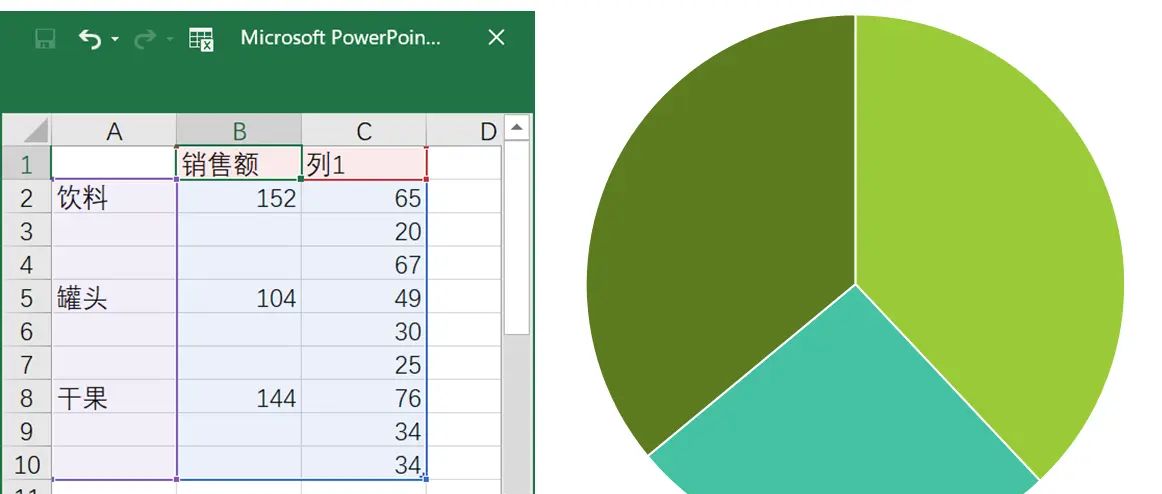The width and height of the screenshot is (1162, 494).
Task: Click the vertical scrollbar thumb
Action: point(517,237)
